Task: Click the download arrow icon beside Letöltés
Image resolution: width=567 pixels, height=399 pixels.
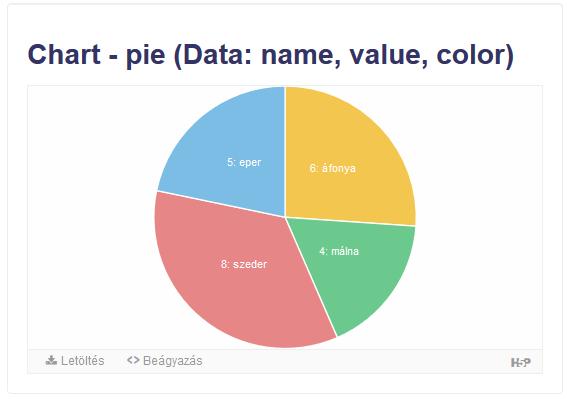Action: click(x=51, y=360)
